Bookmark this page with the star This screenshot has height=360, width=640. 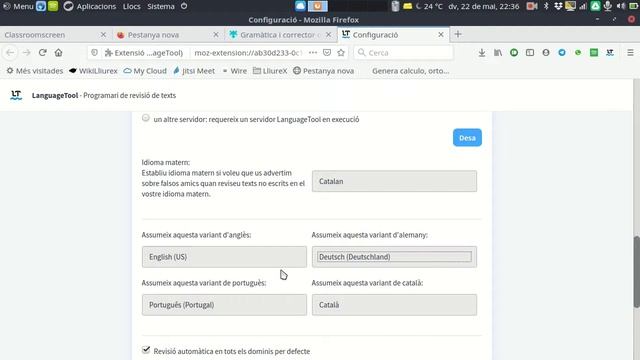pyautogui.click(x=341, y=53)
